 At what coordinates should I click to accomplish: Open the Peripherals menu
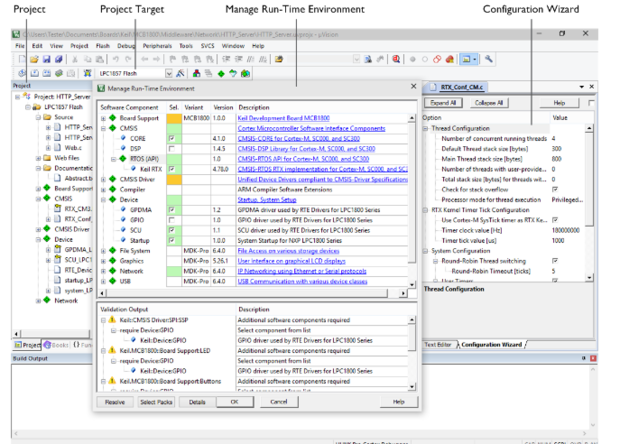(157, 46)
